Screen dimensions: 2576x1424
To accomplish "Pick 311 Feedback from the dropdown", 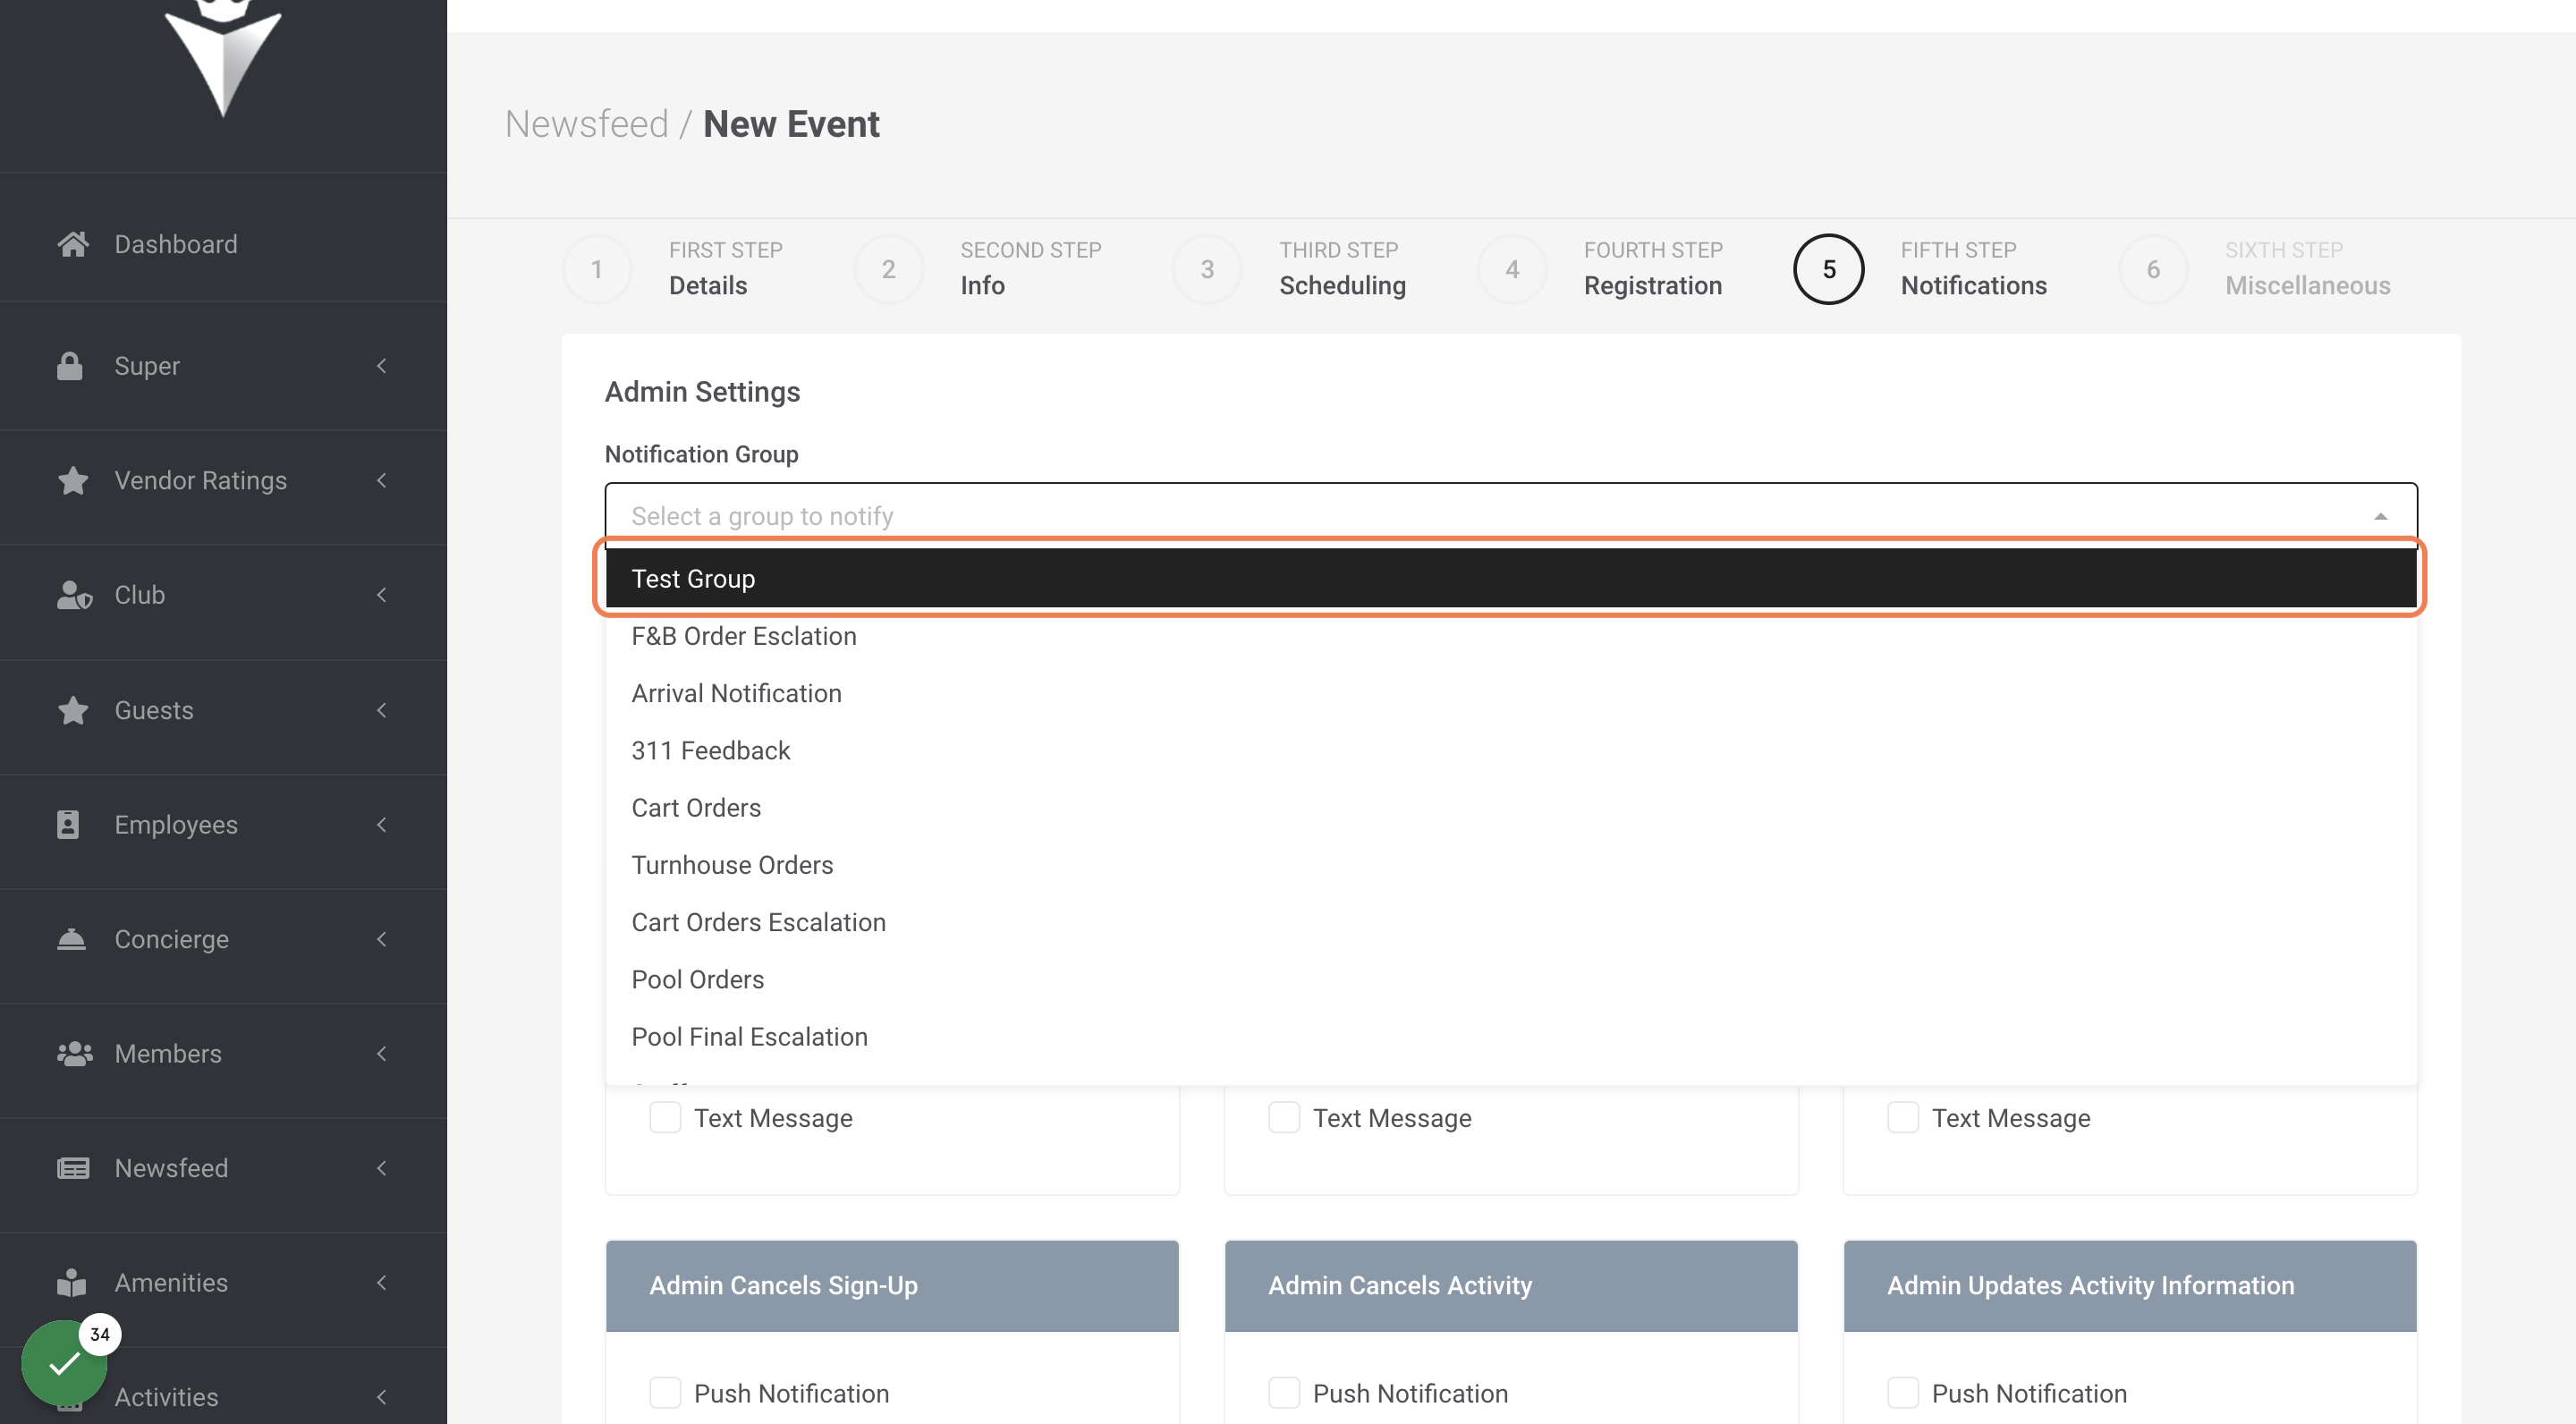I will pyautogui.click(x=1511, y=750).
